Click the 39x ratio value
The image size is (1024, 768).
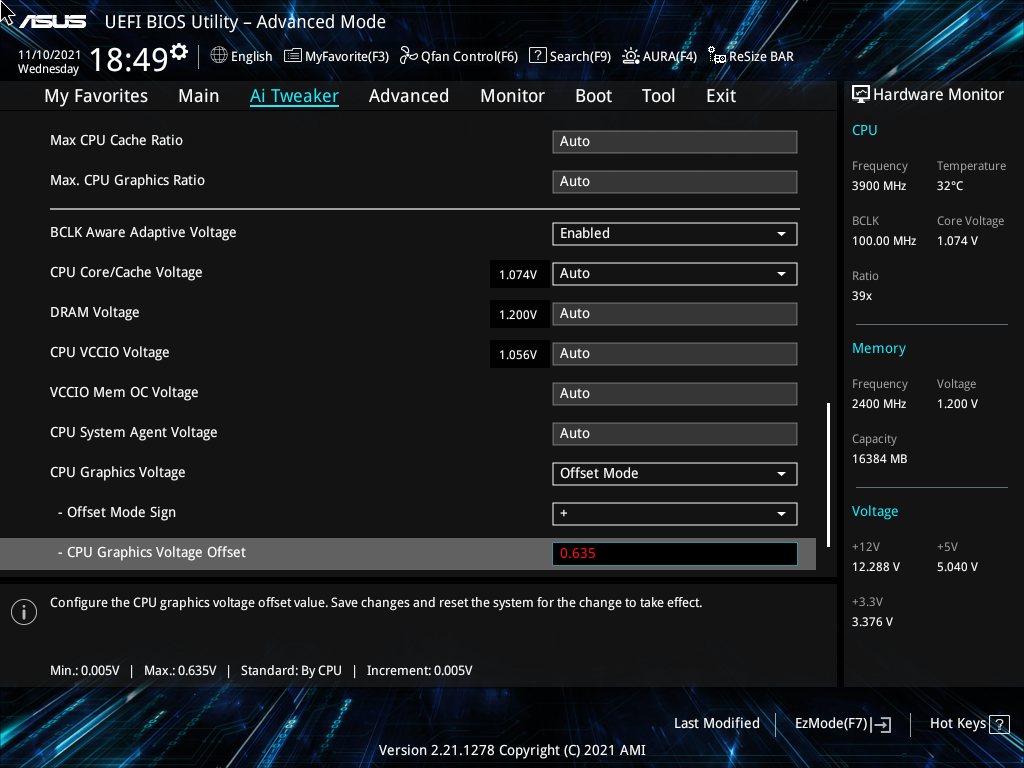pos(862,296)
